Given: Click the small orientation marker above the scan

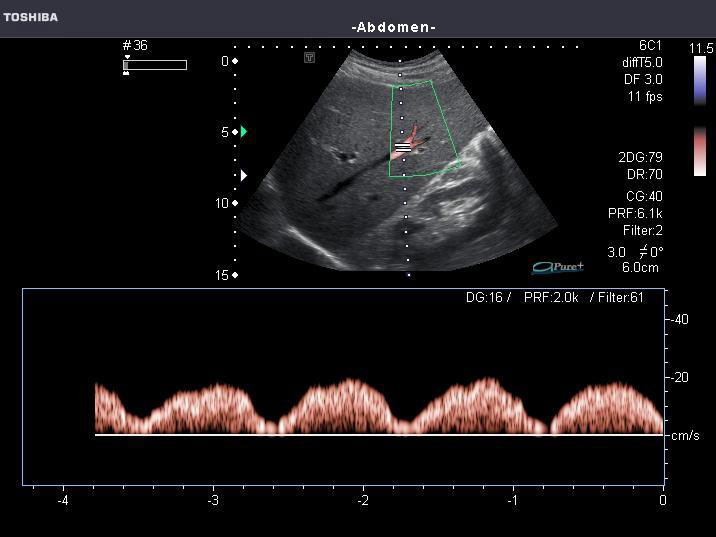Looking at the screenshot, I should 310,58.
